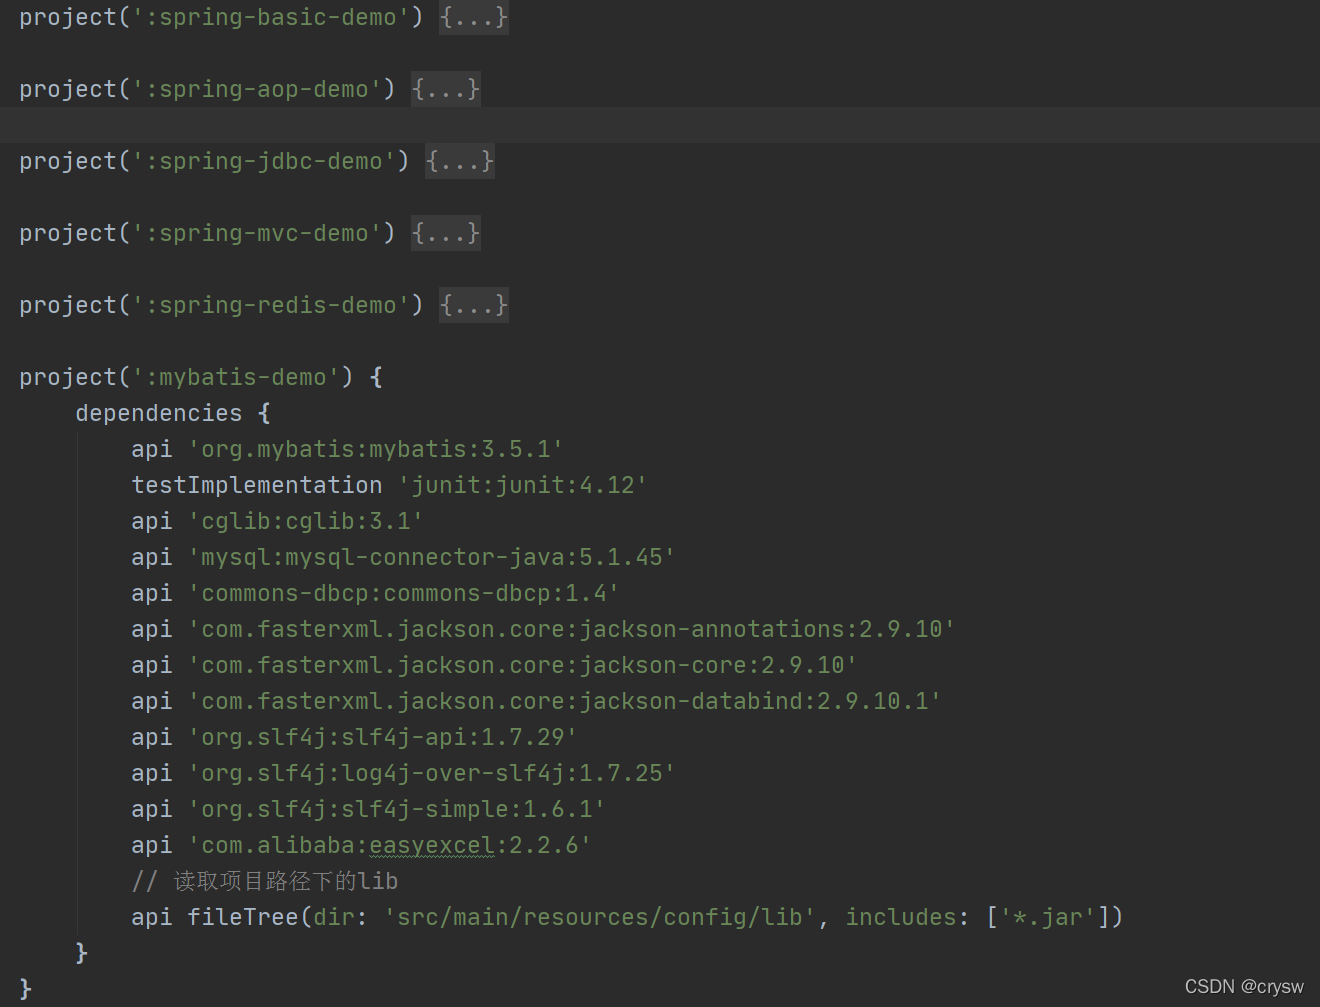Click the dependencies keyword

(x=159, y=413)
